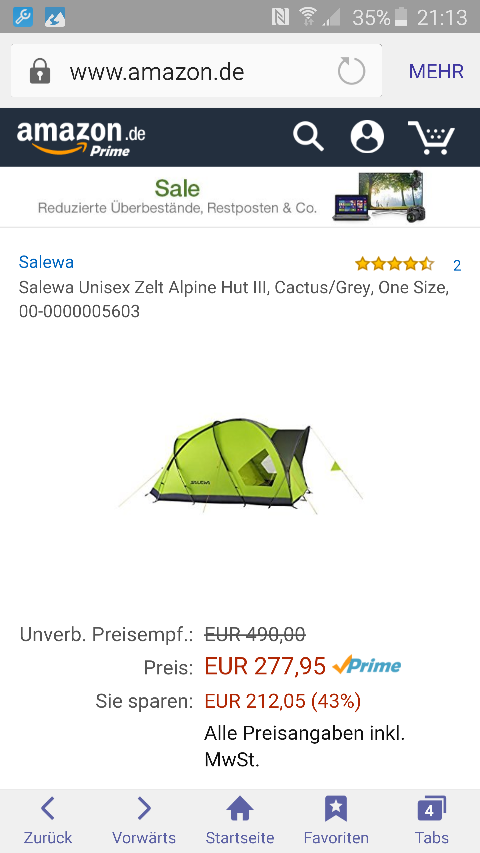Tap the Amazon search magnifier icon
Screen dimensions: 480x853
308,137
